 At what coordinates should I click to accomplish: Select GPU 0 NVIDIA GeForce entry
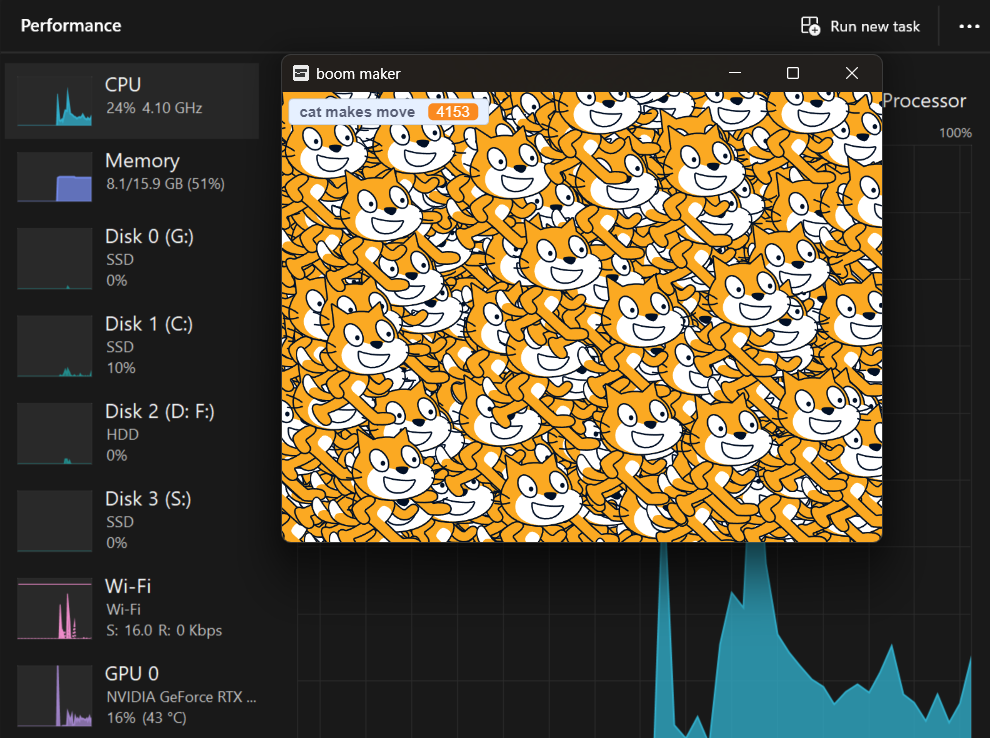click(131, 696)
